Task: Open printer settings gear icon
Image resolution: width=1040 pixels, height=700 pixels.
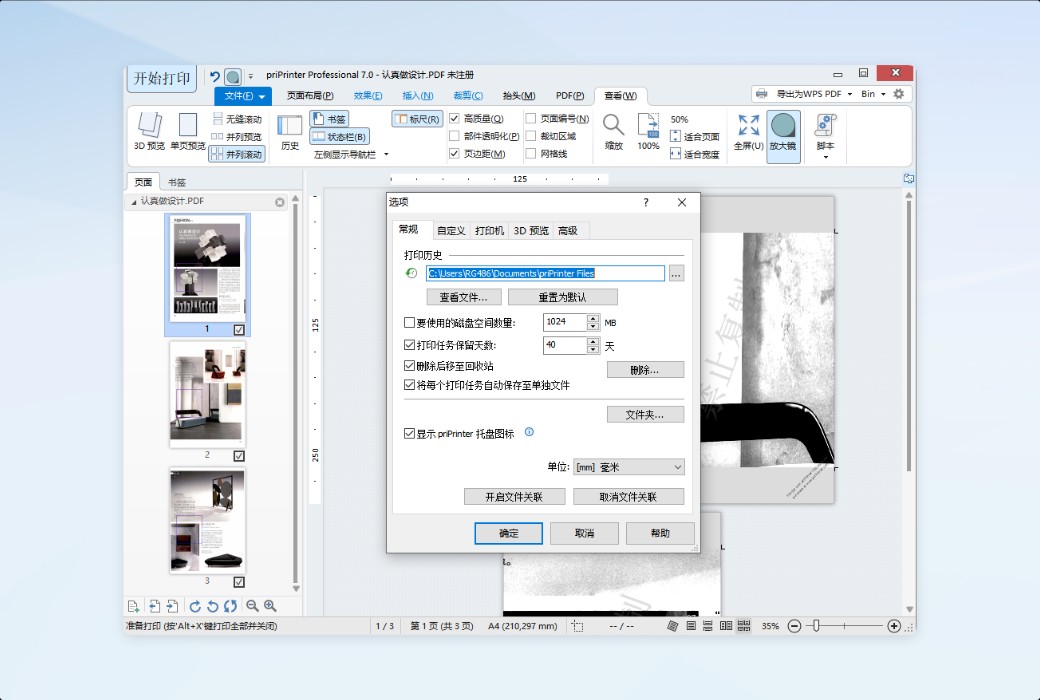Action: [x=899, y=94]
